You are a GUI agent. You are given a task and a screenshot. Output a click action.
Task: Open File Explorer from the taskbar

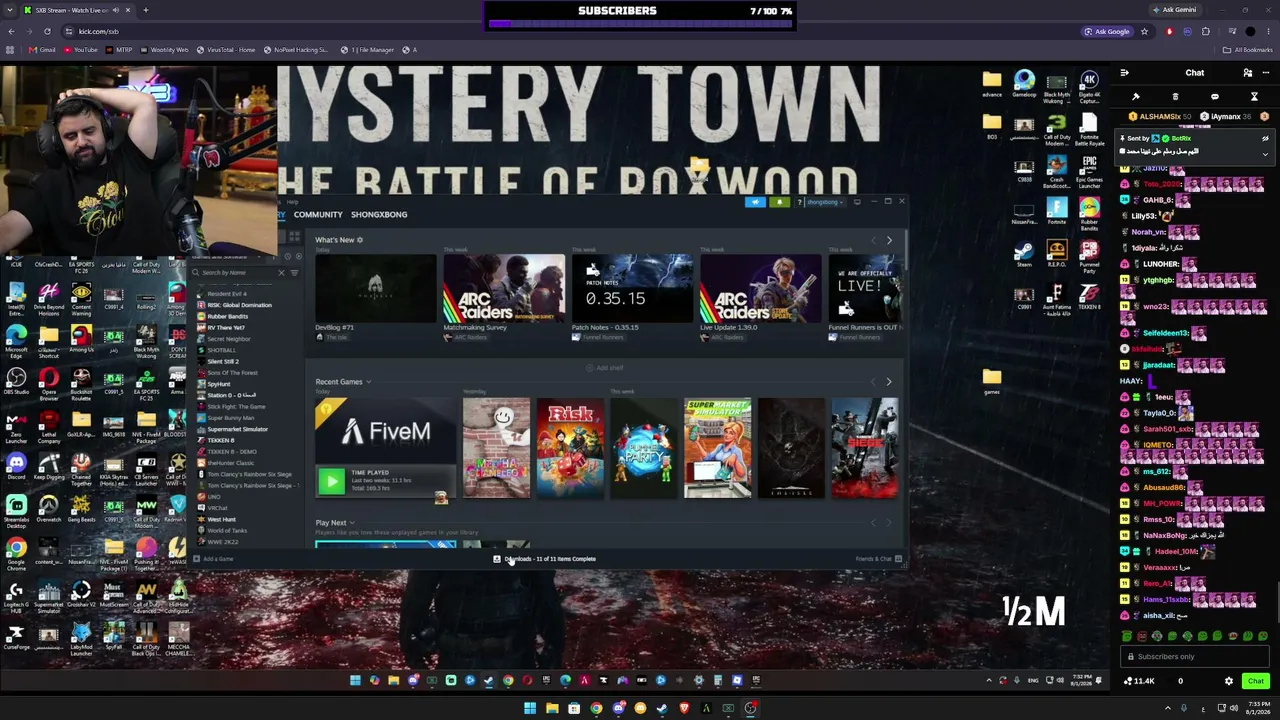[552, 708]
